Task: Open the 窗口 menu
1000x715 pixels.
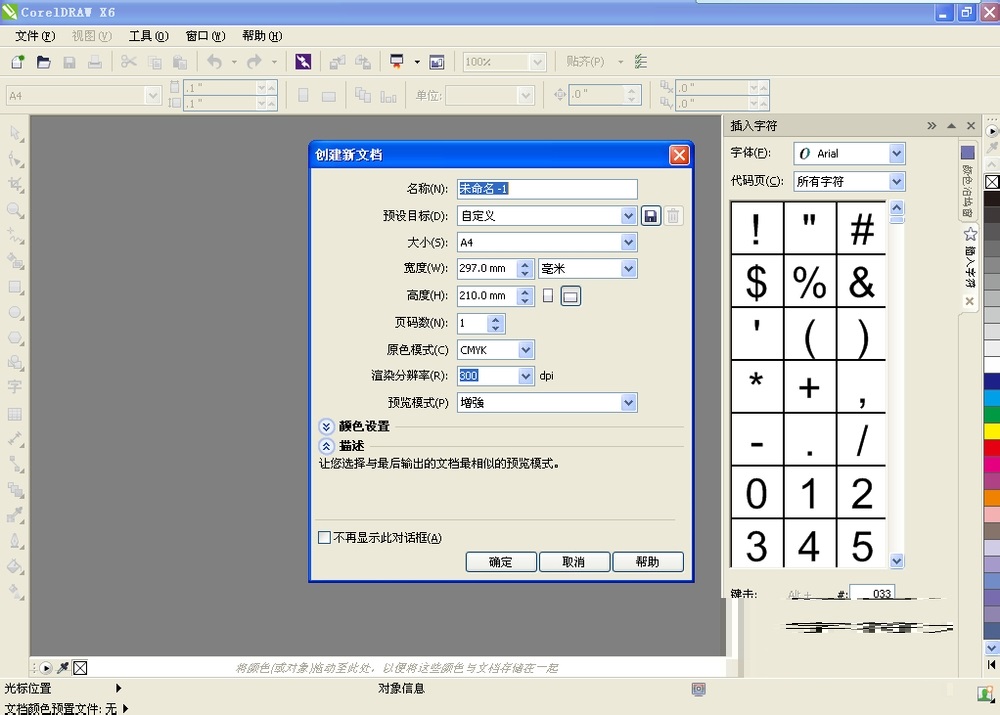Action: [x=205, y=36]
